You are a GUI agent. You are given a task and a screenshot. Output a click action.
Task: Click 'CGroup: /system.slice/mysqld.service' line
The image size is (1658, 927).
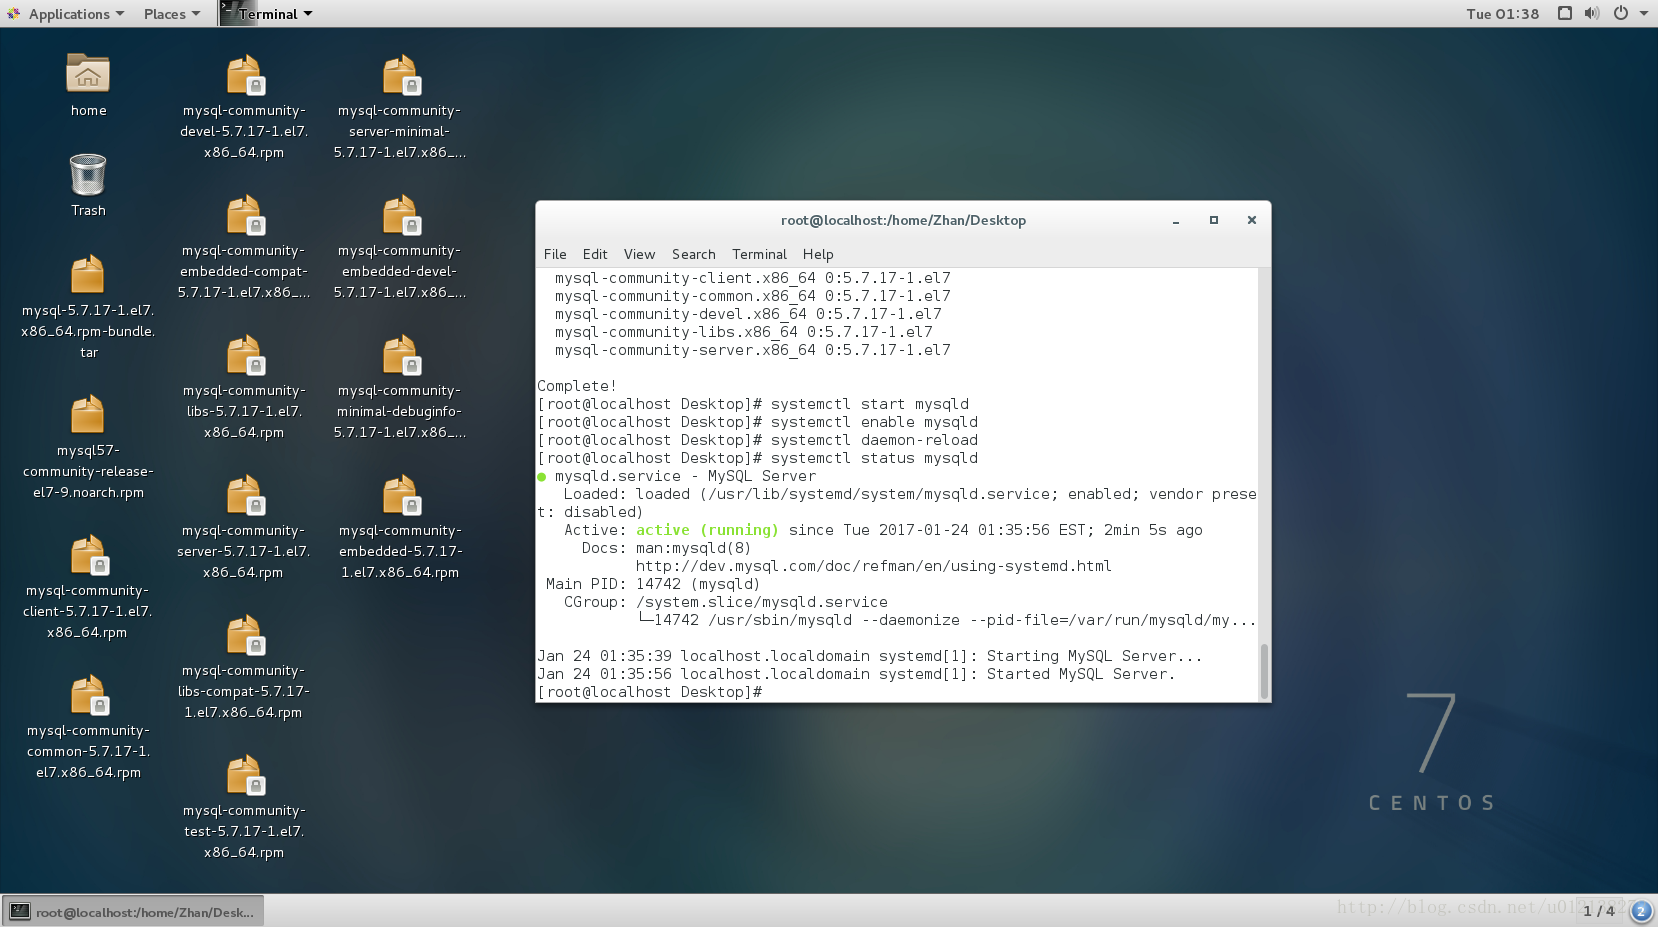(726, 602)
